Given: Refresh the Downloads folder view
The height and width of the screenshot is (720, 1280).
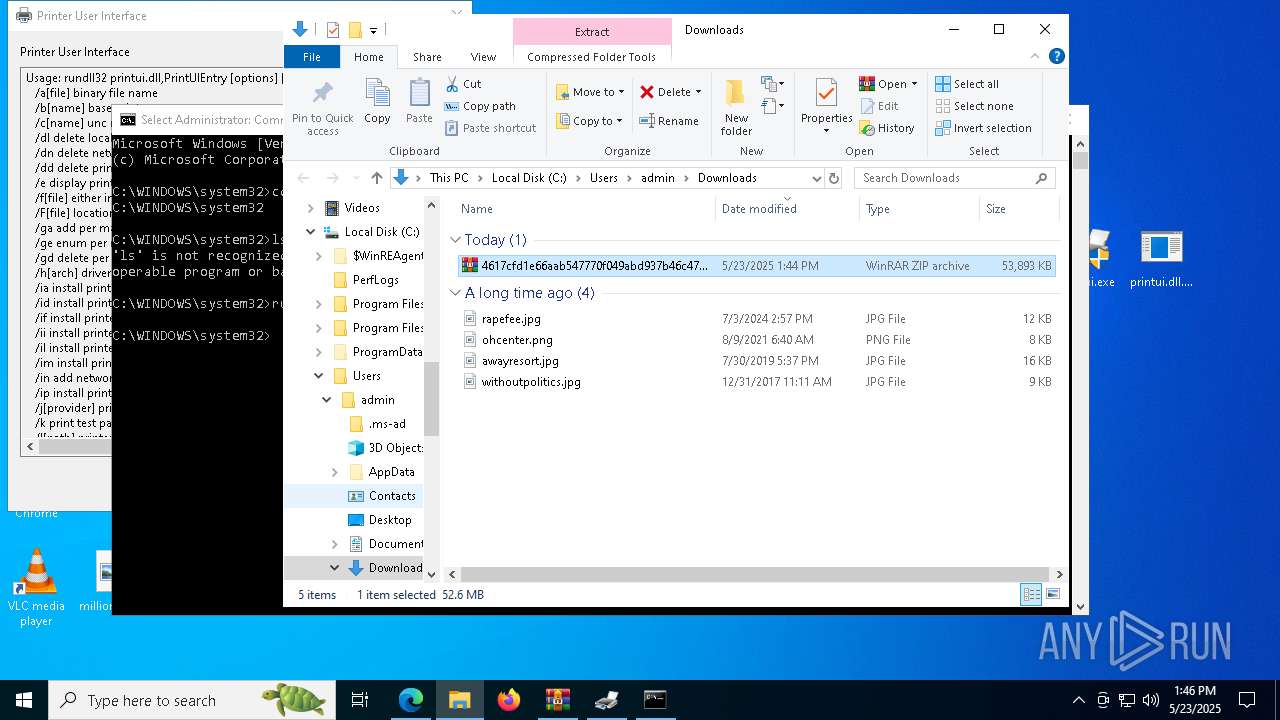Looking at the screenshot, I should pyautogui.click(x=834, y=178).
